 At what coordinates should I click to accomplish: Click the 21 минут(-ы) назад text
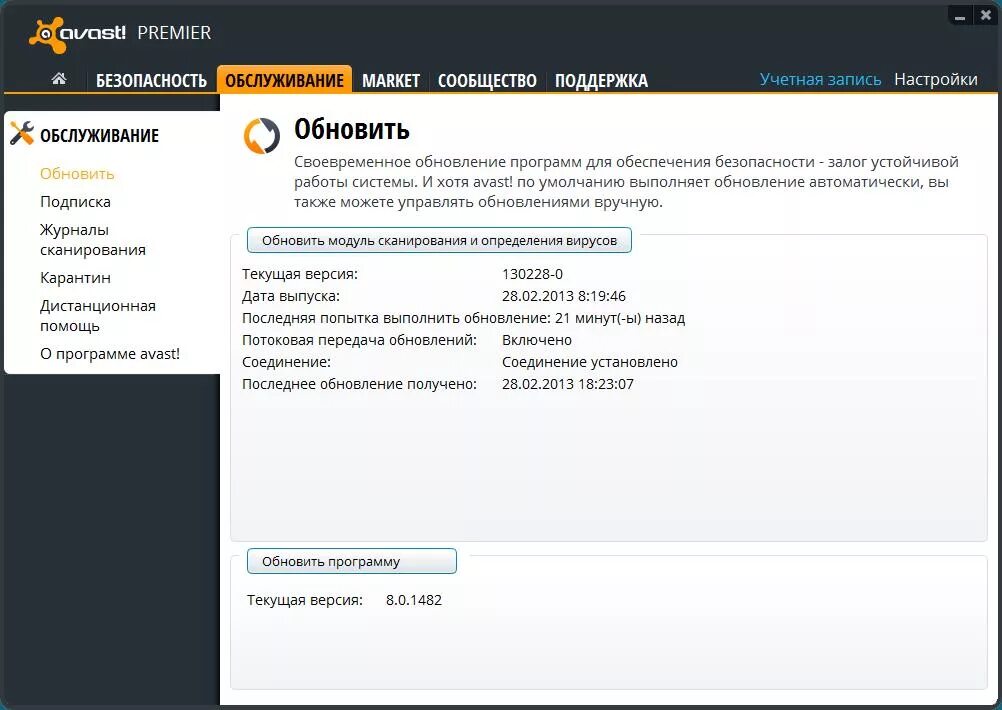(x=620, y=318)
